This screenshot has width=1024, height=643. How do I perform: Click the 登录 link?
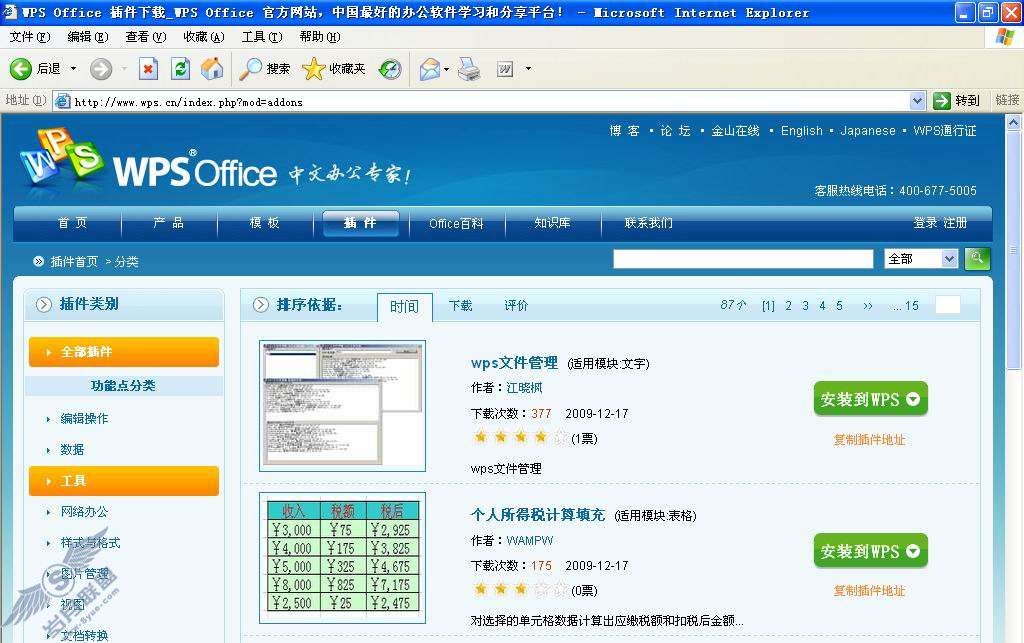925,223
